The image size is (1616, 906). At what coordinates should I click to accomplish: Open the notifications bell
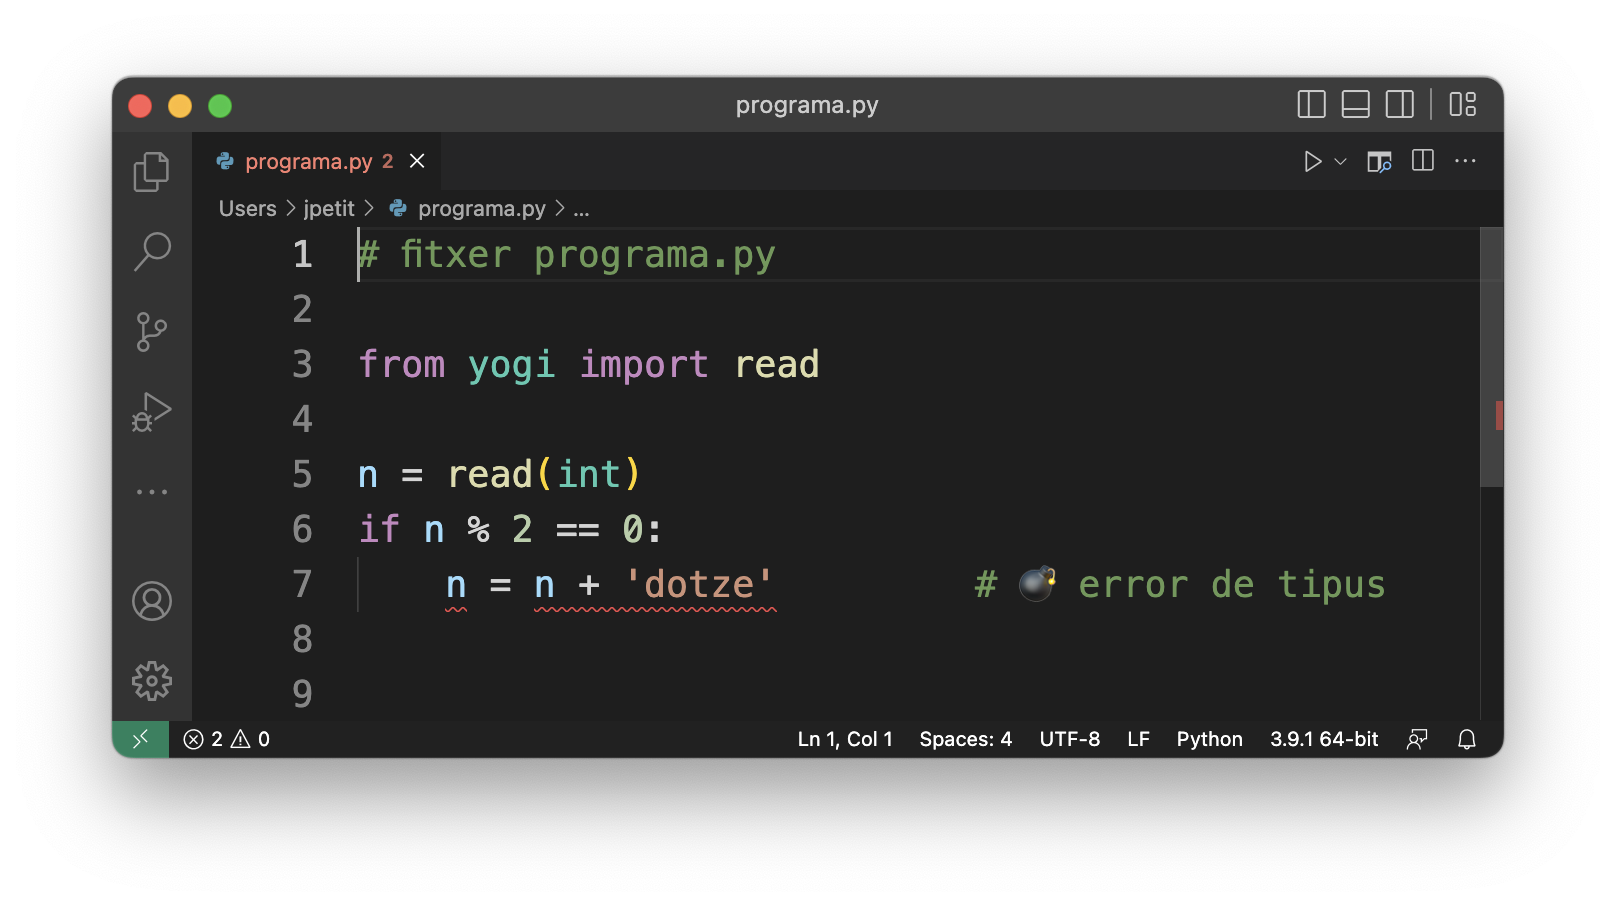click(x=1466, y=739)
